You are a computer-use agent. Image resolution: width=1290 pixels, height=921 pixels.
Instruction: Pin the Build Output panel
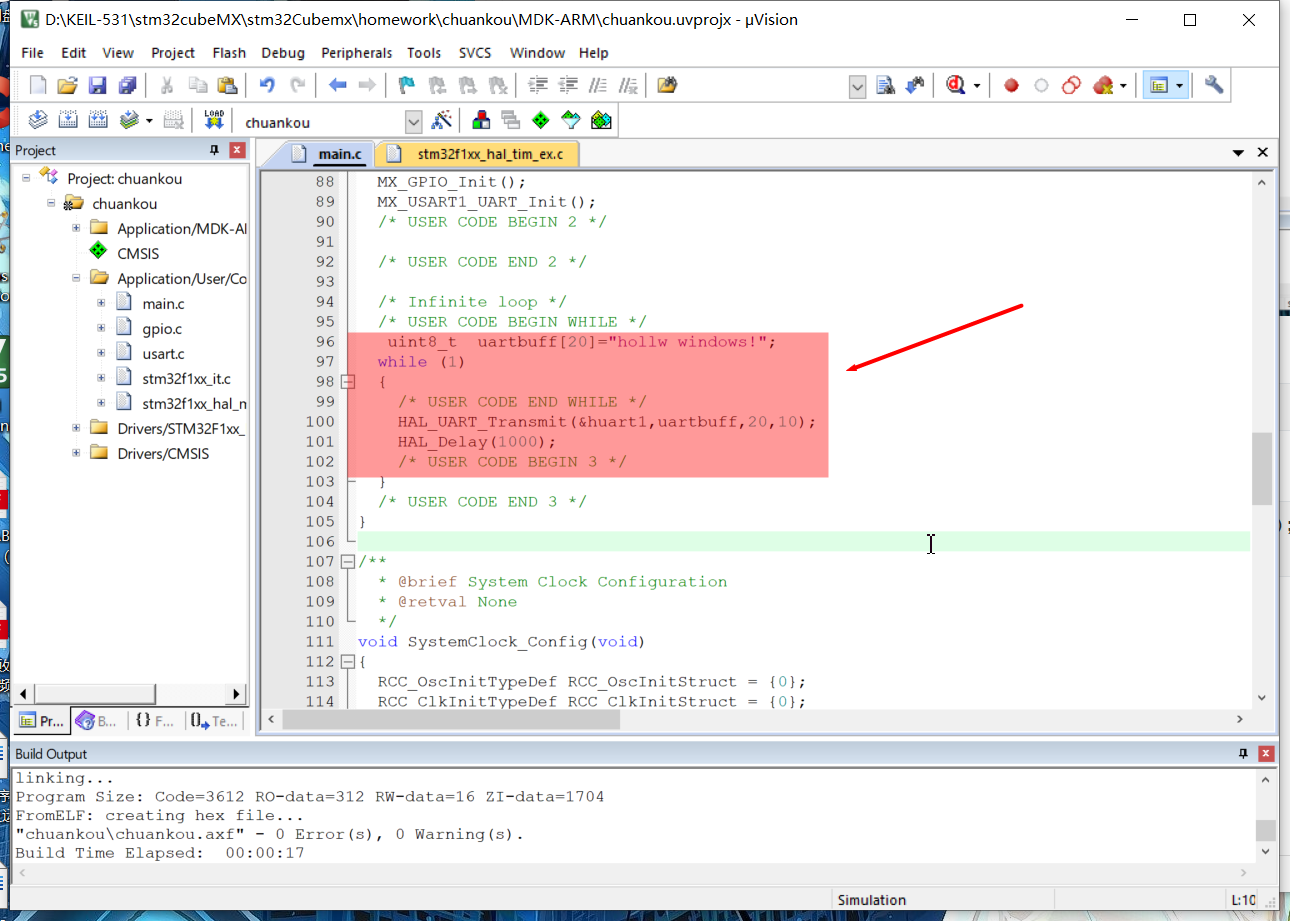1243,753
